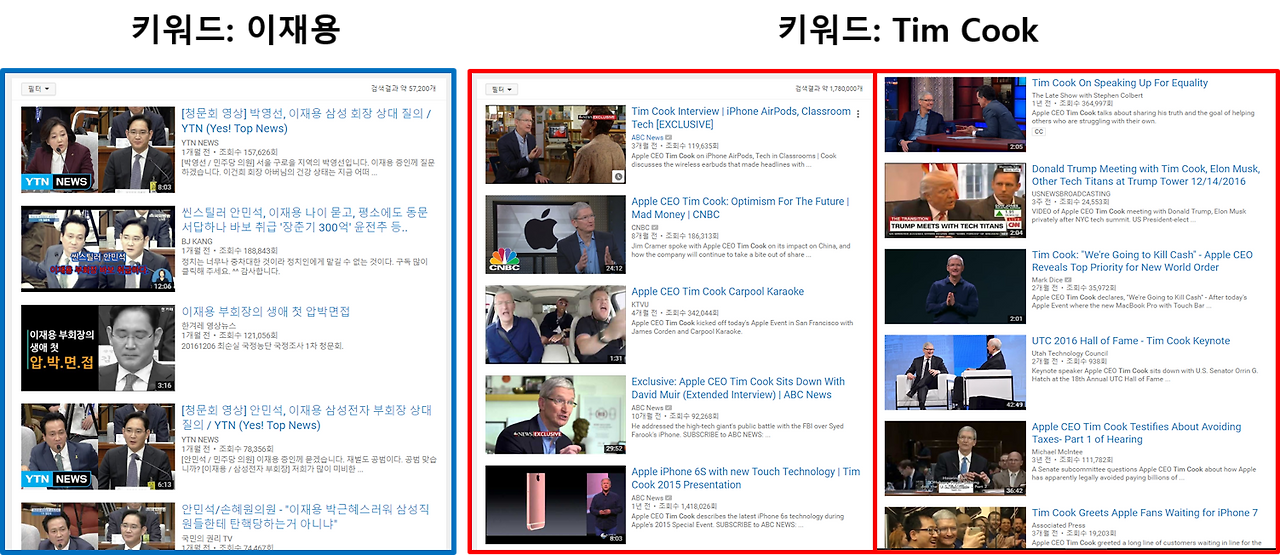Image resolution: width=1280 pixels, height=555 pixels.
Task: Play the Greets Apple Fans video thumbnail
Action: point(955,527)
